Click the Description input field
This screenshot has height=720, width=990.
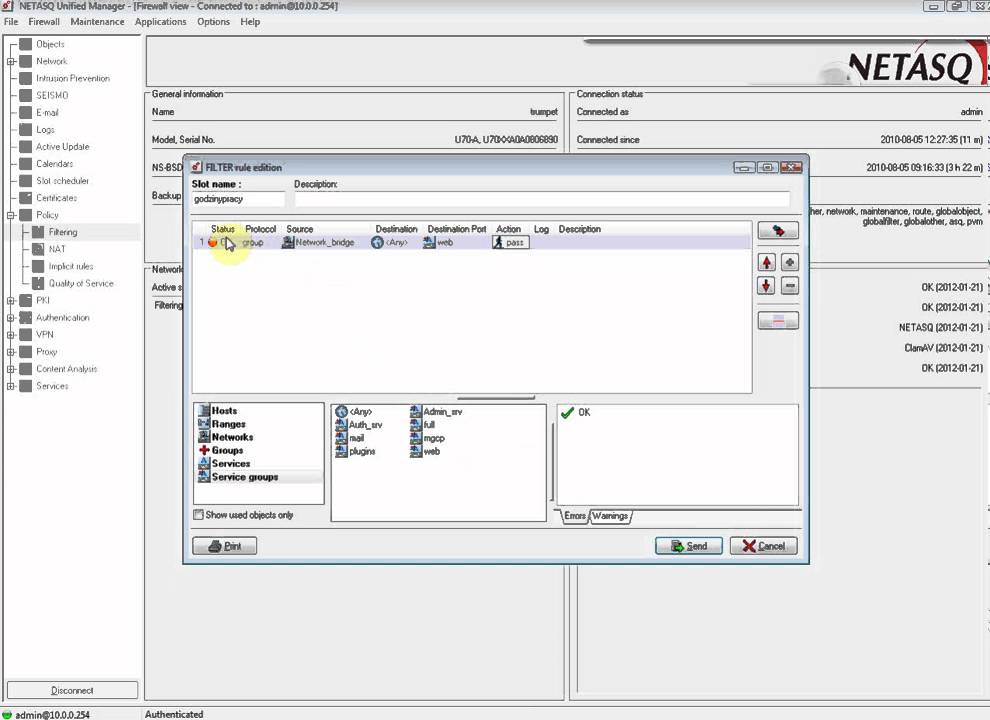(542, 199)
